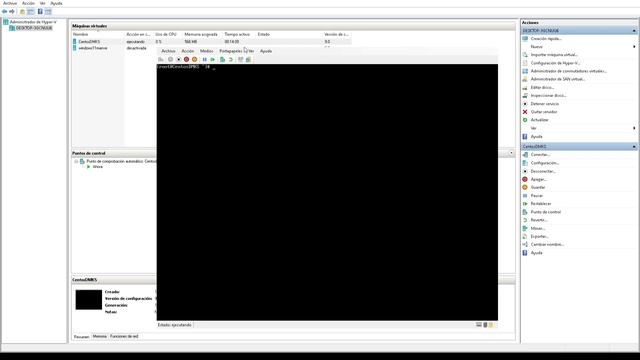The height and width of the screenshot is (360, 640).
Task: Click the orange Guardar icon in Acciones pane
Action: (525, 187)
